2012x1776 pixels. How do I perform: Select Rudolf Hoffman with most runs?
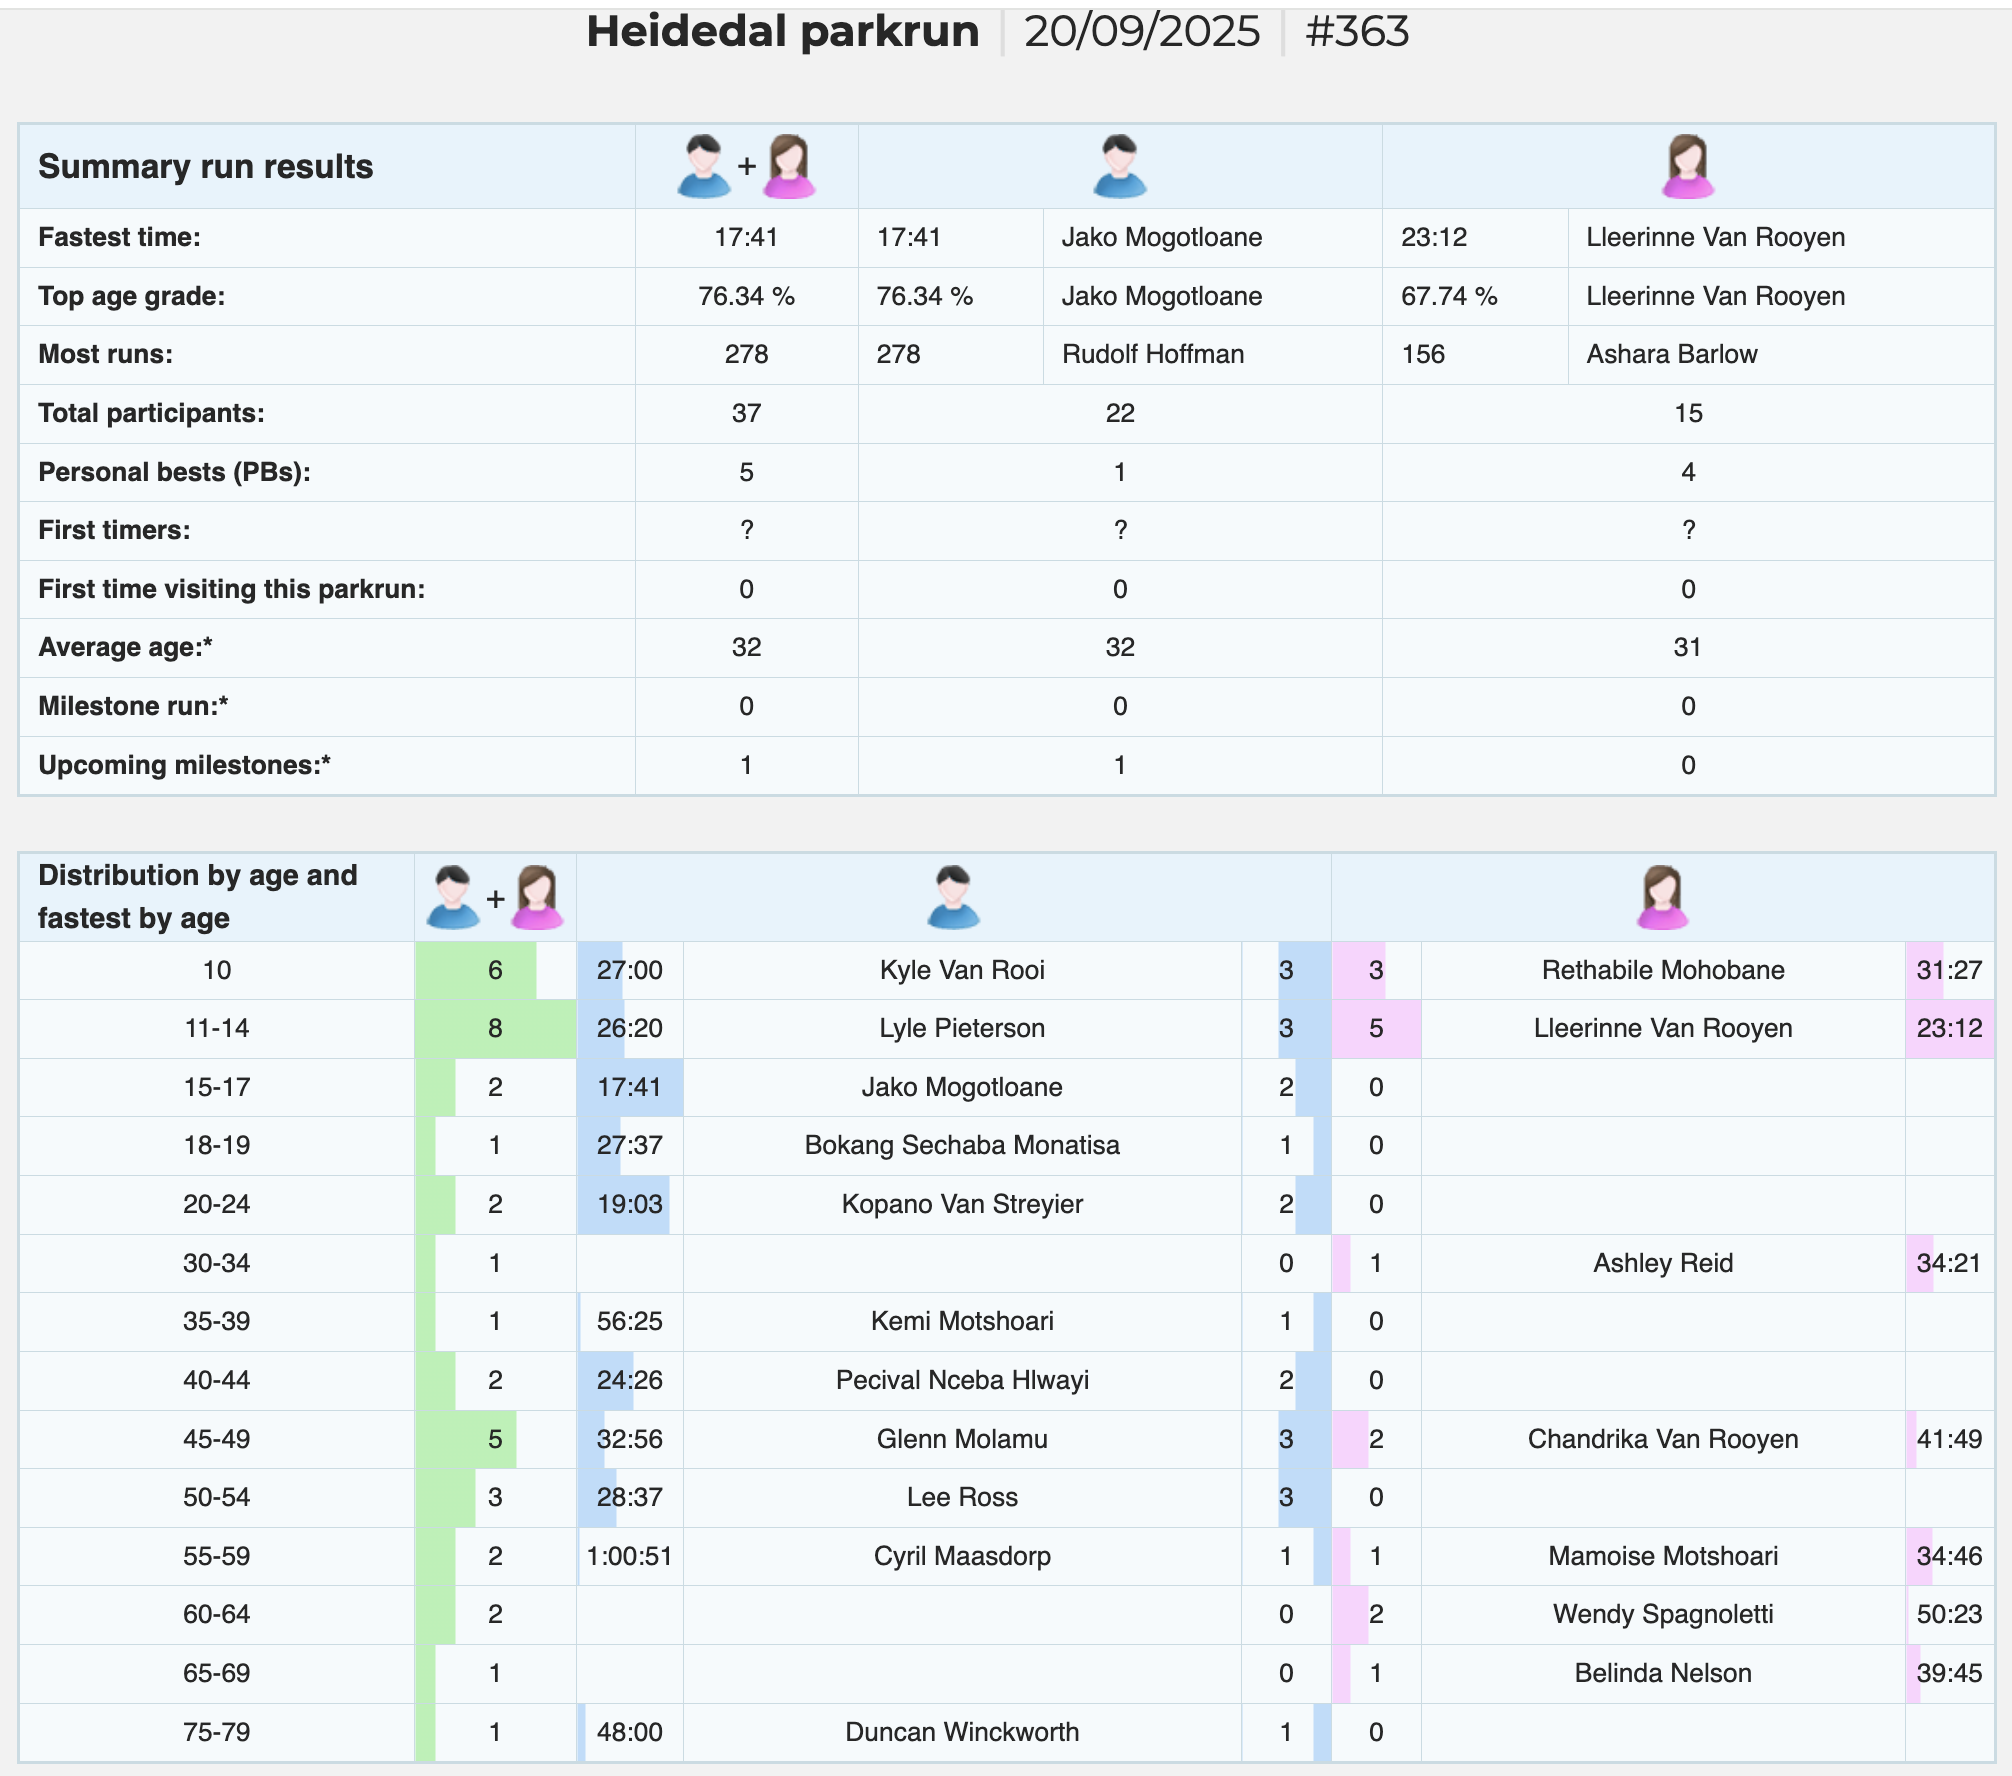point(1153,354)
